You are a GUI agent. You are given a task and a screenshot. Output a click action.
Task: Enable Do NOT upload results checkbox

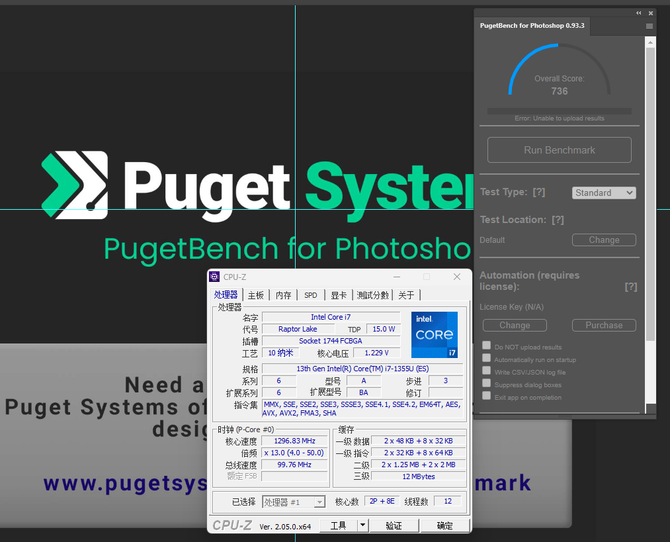[486, 345]
